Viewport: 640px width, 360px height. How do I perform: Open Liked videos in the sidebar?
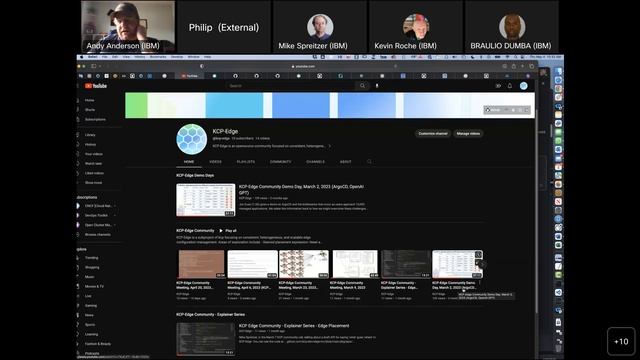[94, 173]
